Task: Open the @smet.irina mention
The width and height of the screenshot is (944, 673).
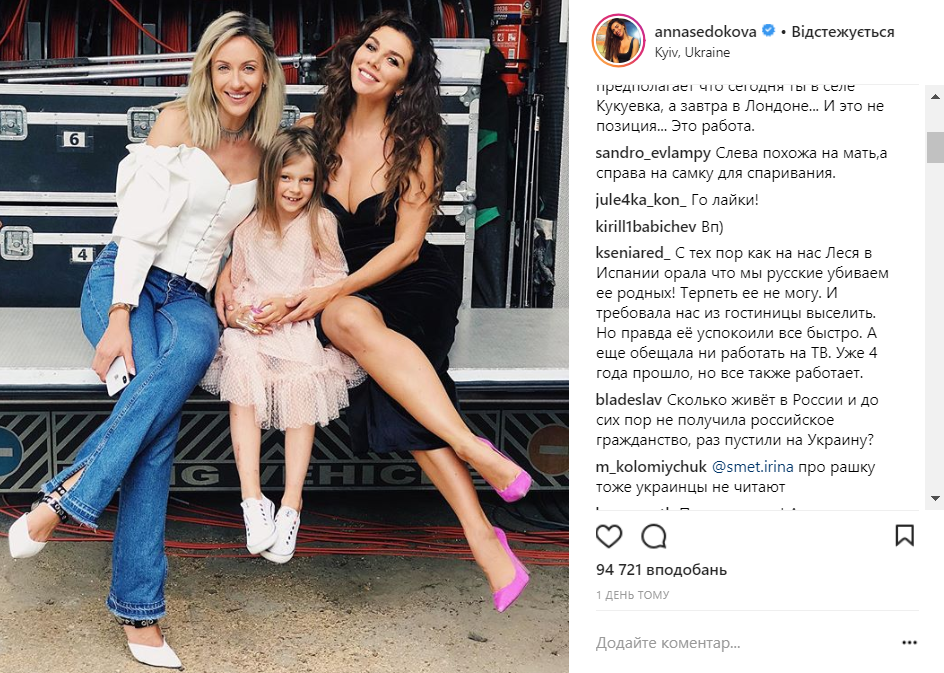Action: (753, 467)
